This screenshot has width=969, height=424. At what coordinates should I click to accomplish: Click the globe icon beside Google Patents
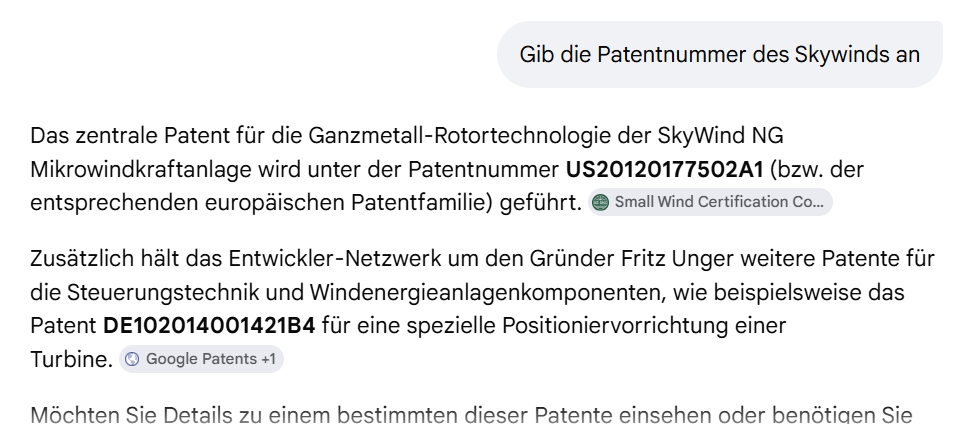tap(132, 359)
